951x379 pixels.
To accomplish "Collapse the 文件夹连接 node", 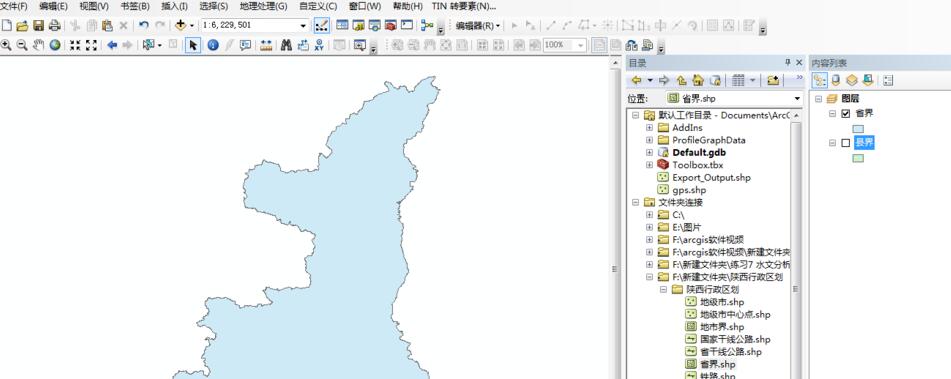I will point(636,202).
